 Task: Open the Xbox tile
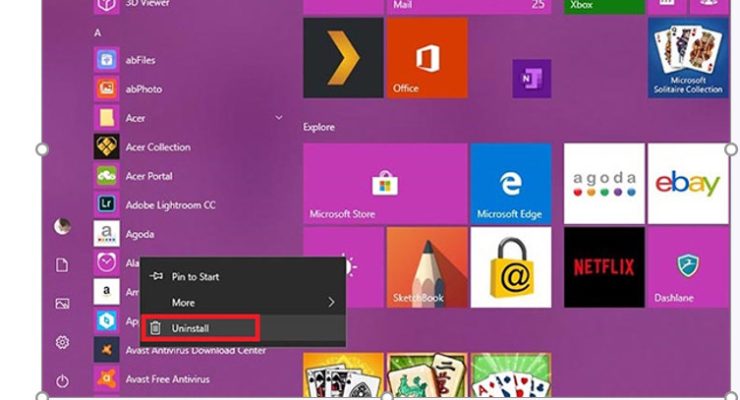click(604, 7)
